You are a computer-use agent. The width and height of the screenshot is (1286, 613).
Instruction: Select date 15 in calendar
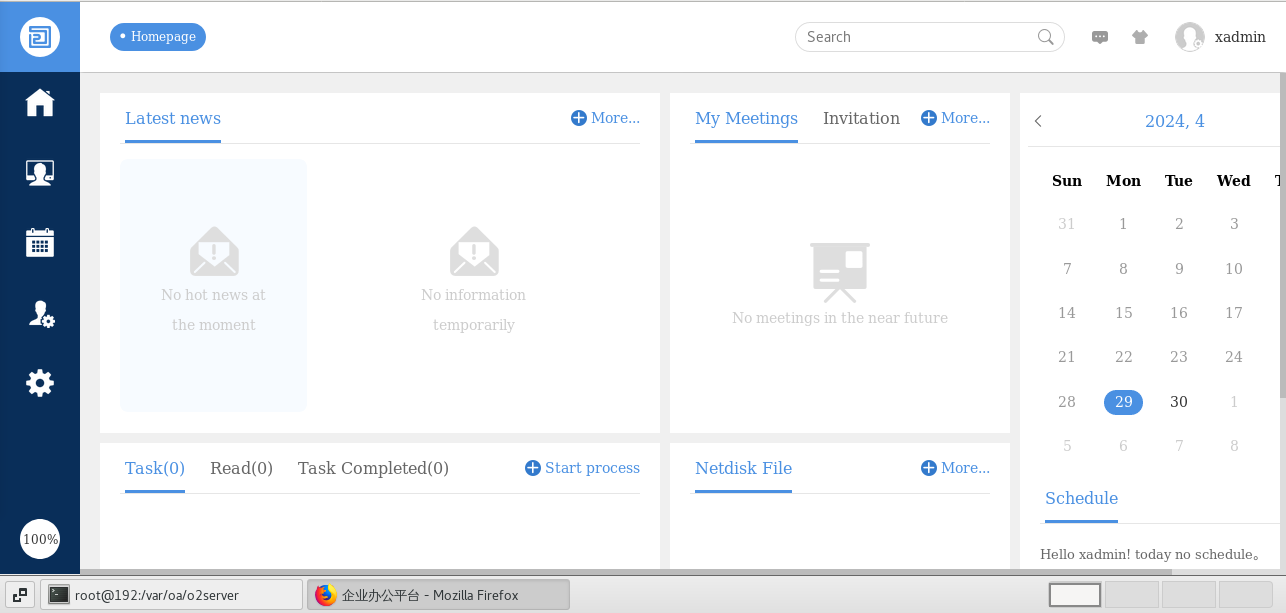[1123, 313]
